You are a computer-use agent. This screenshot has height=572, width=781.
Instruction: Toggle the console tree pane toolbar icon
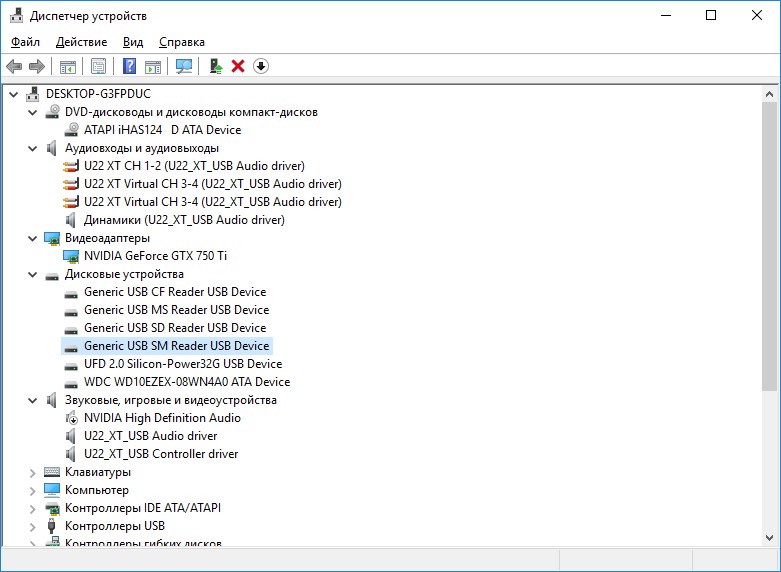(x=68, y=66)
